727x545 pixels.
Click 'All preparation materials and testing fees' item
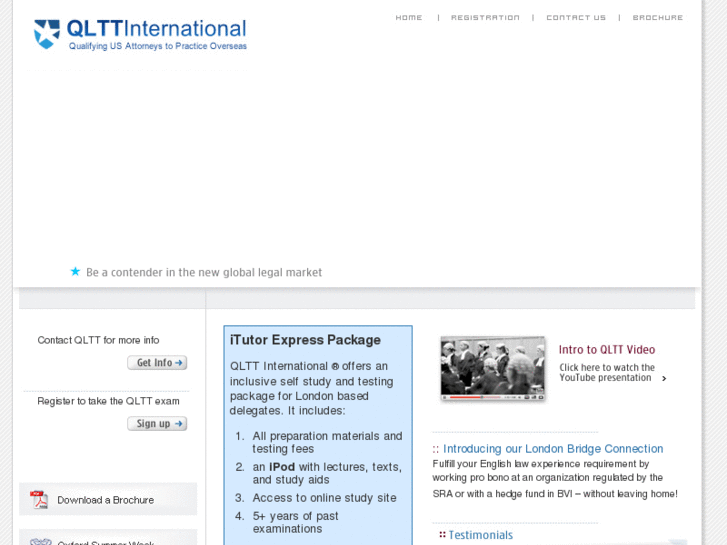pos(327,442)
